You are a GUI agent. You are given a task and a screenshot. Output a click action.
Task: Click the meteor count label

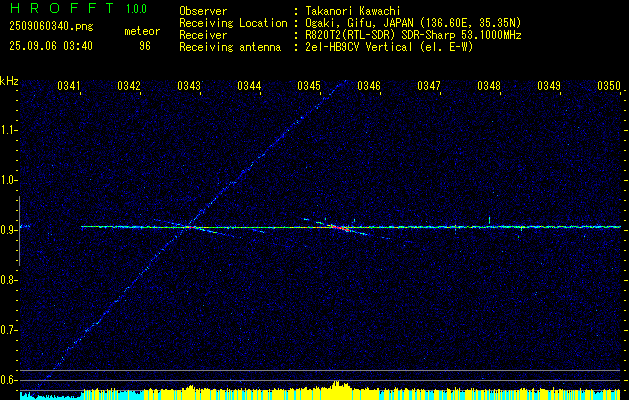(142, 31)
